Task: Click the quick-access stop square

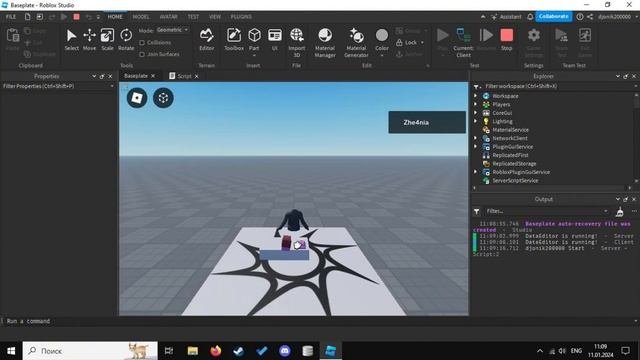Action: tap(76, 17)
